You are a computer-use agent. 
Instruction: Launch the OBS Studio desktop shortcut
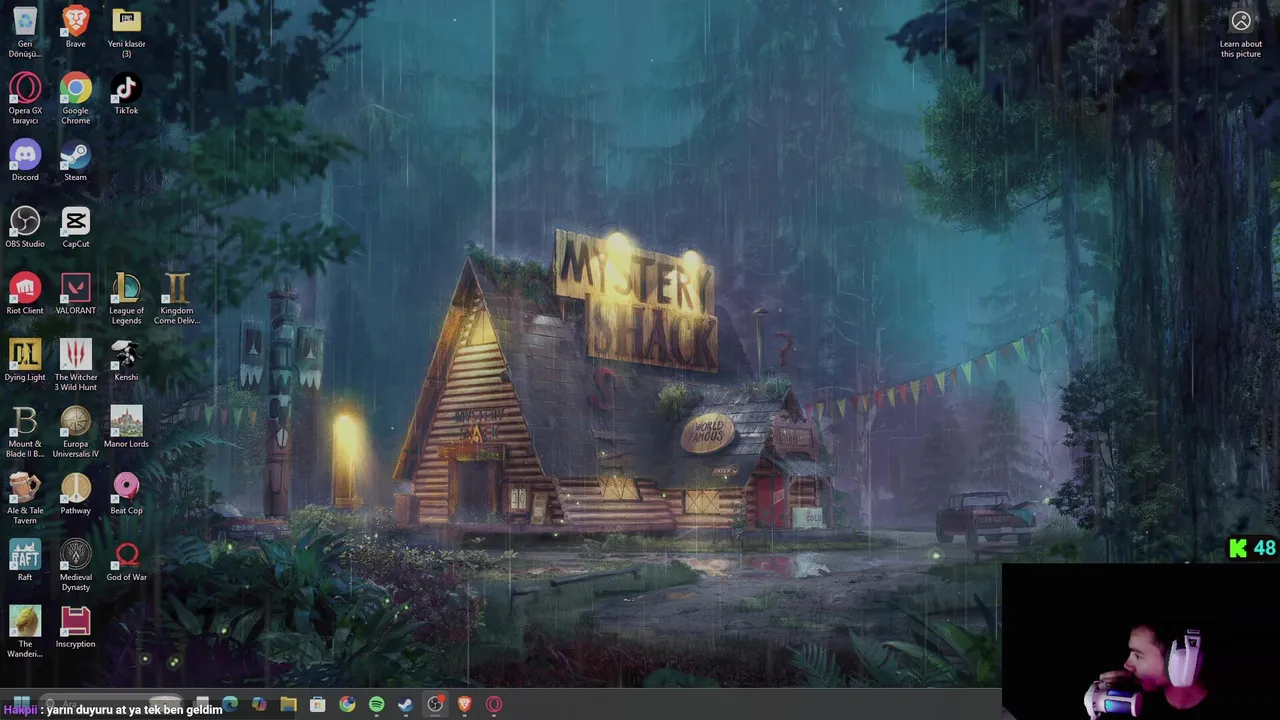pos(25,226)
